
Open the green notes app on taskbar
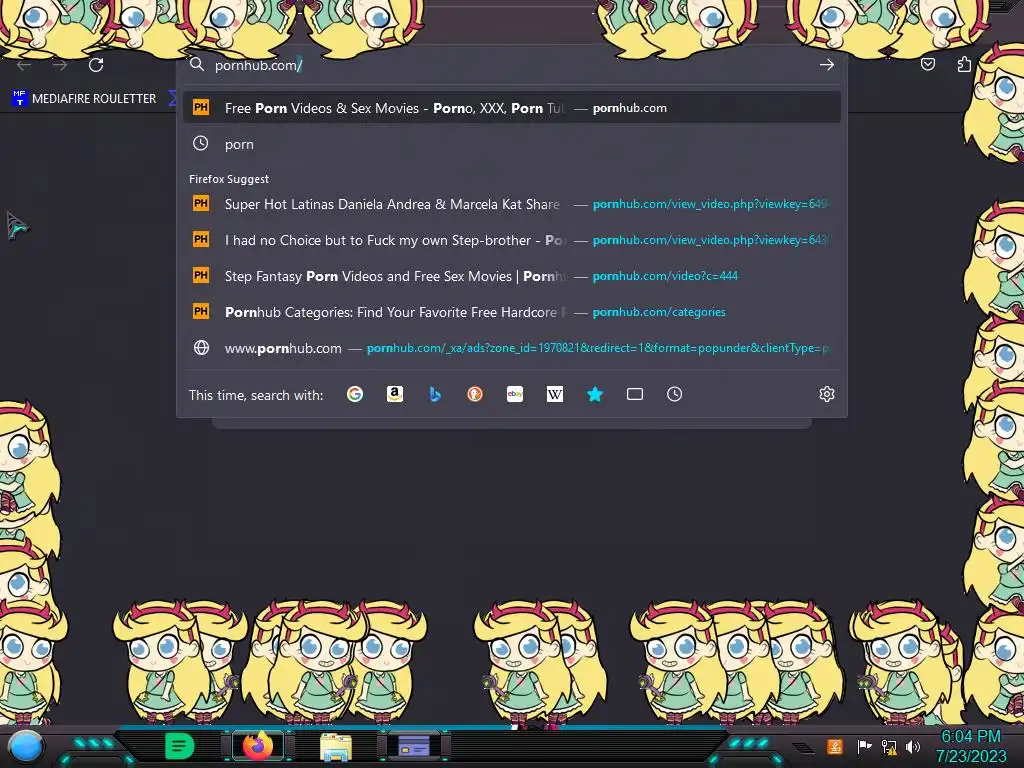[x=180, y=746]
